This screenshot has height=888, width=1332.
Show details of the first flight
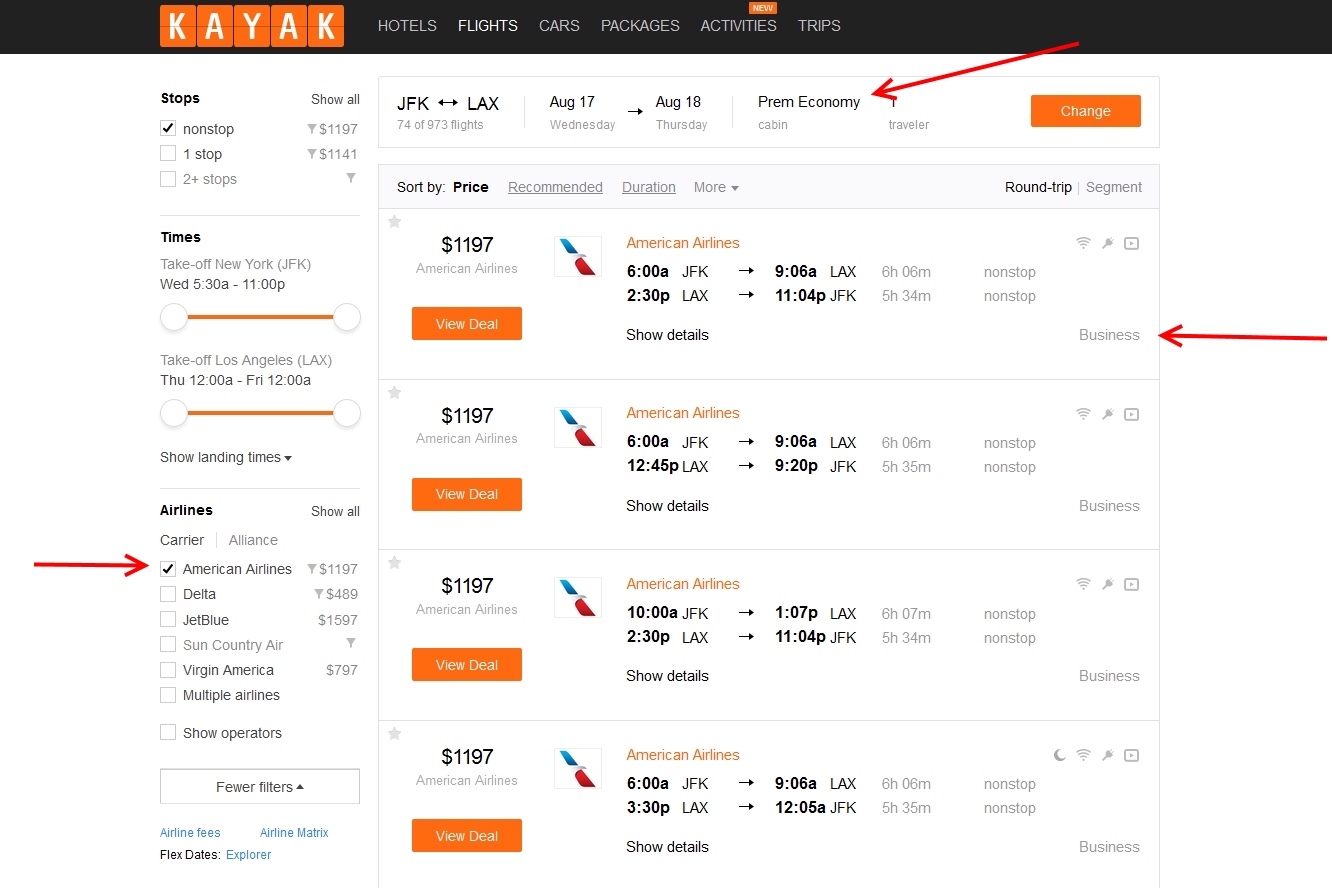coord(667,335)
